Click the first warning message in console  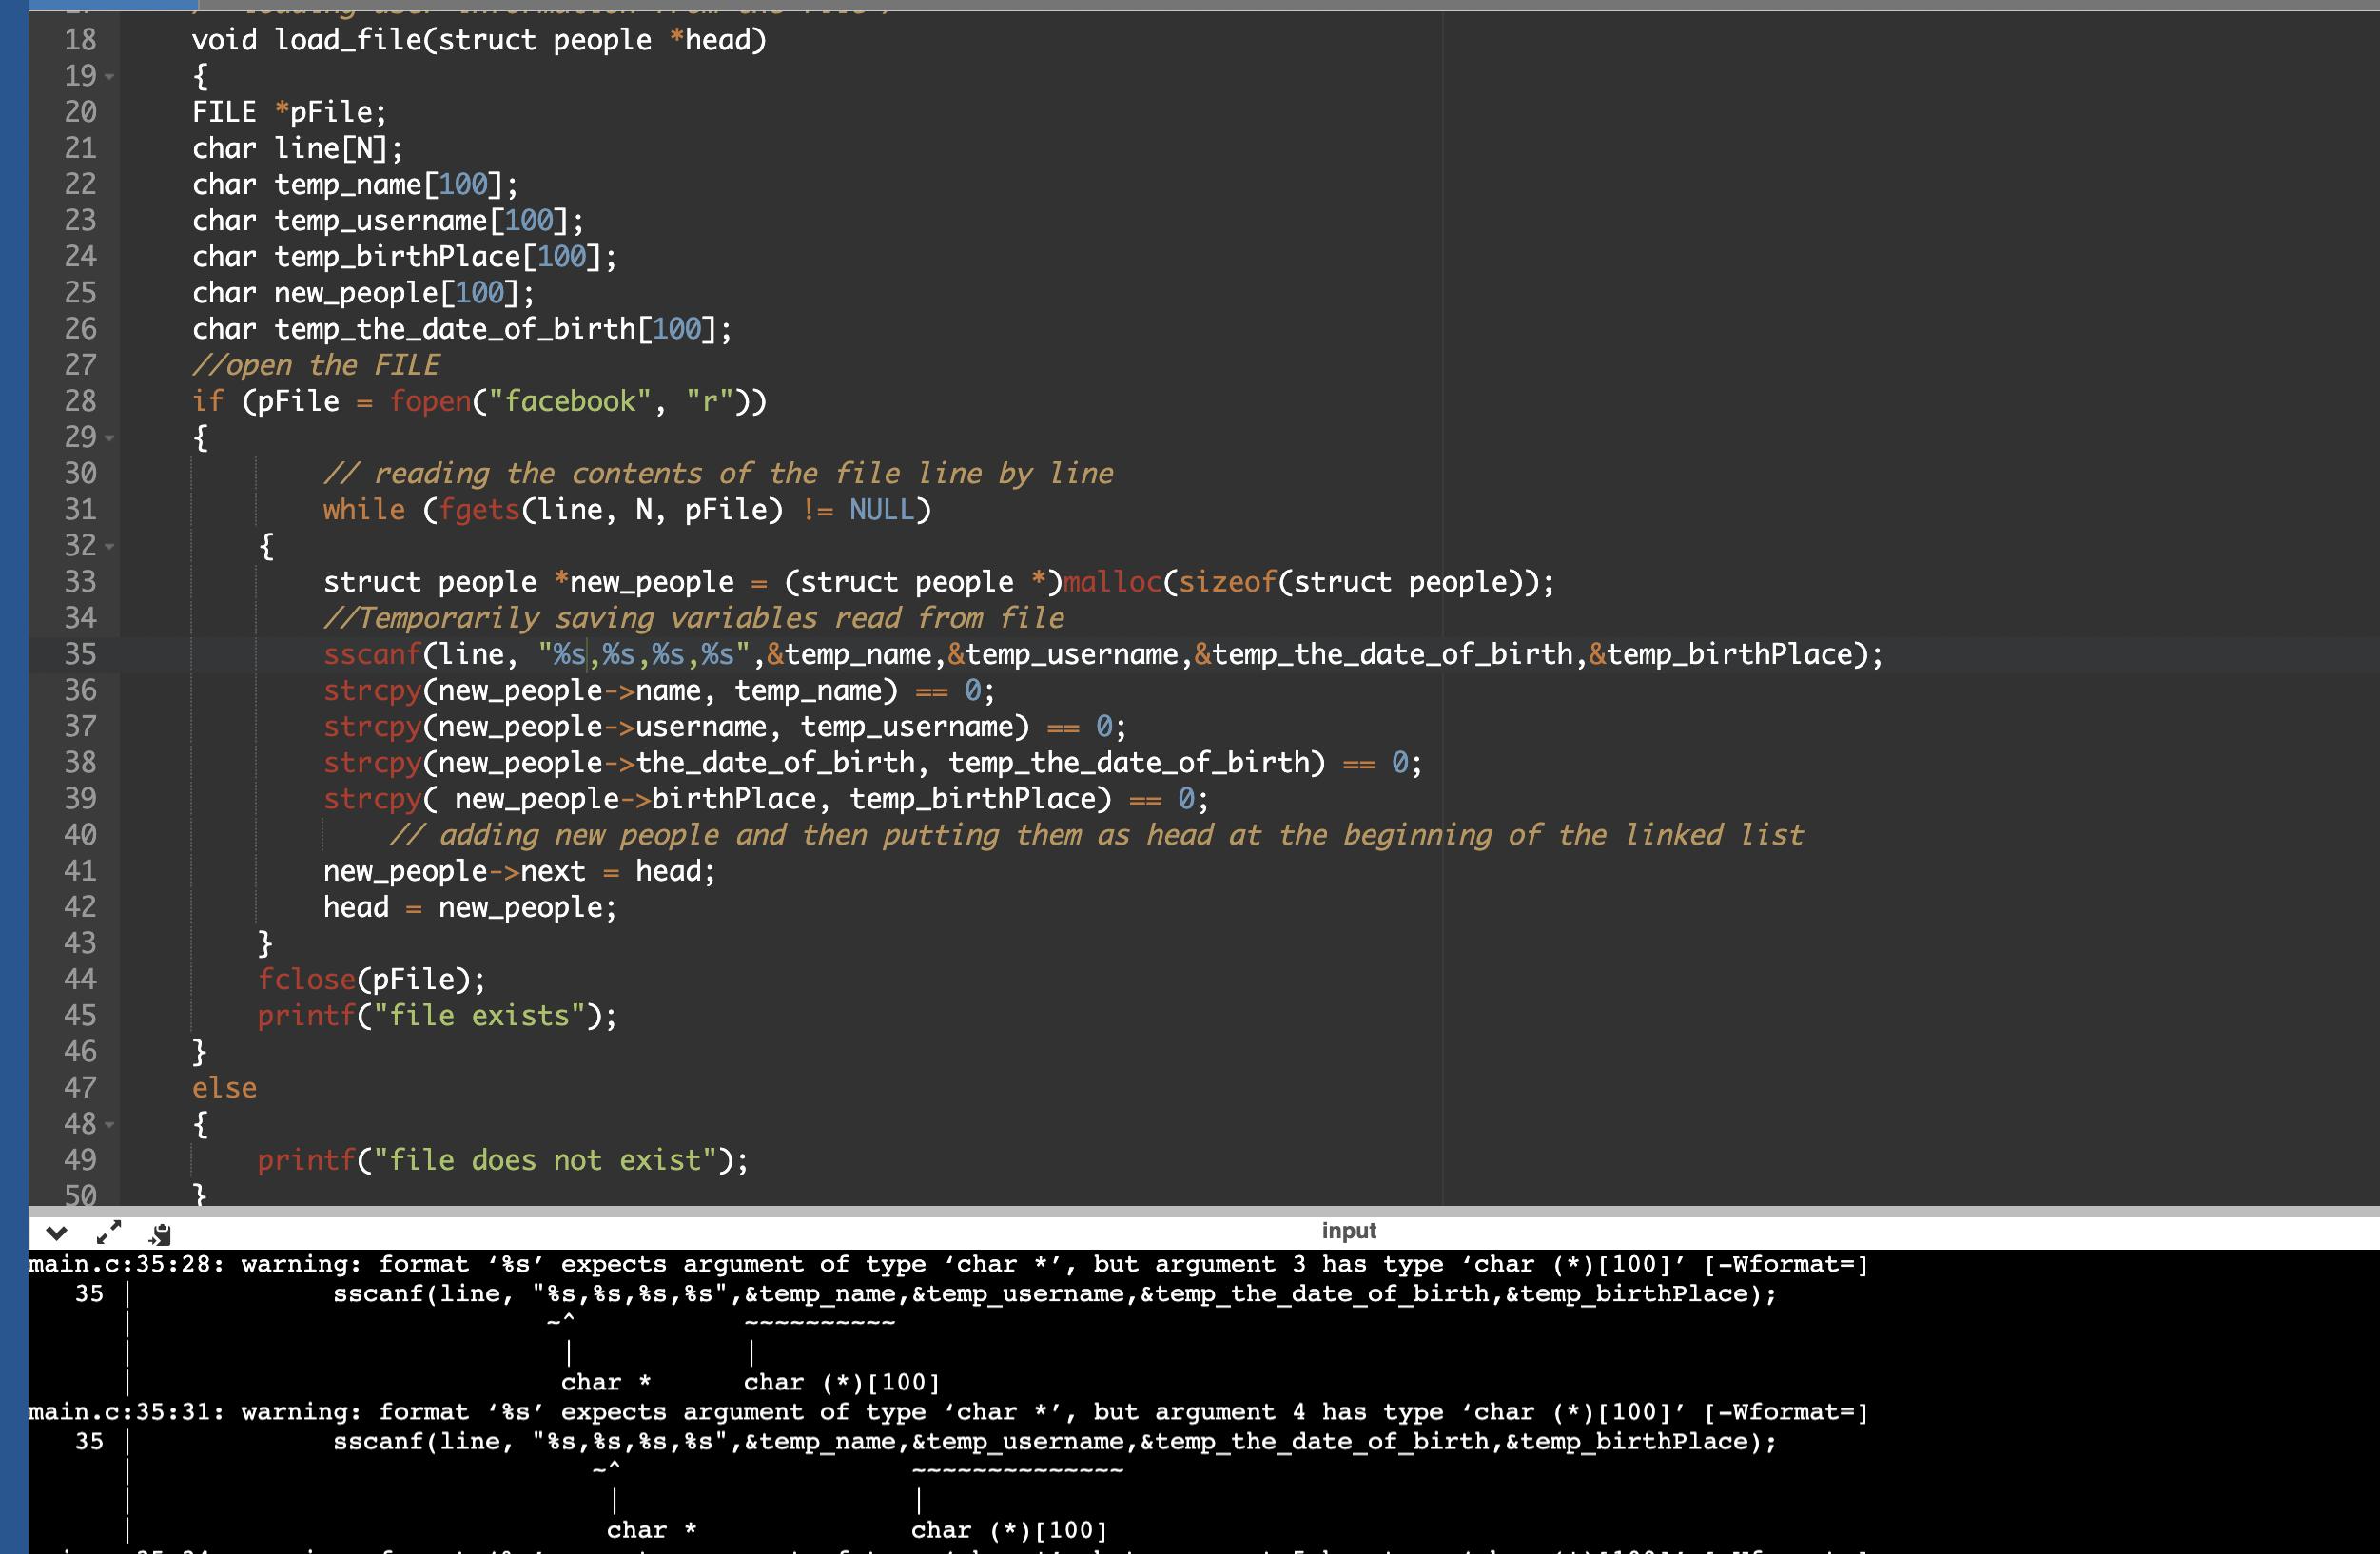(947, 1265)
